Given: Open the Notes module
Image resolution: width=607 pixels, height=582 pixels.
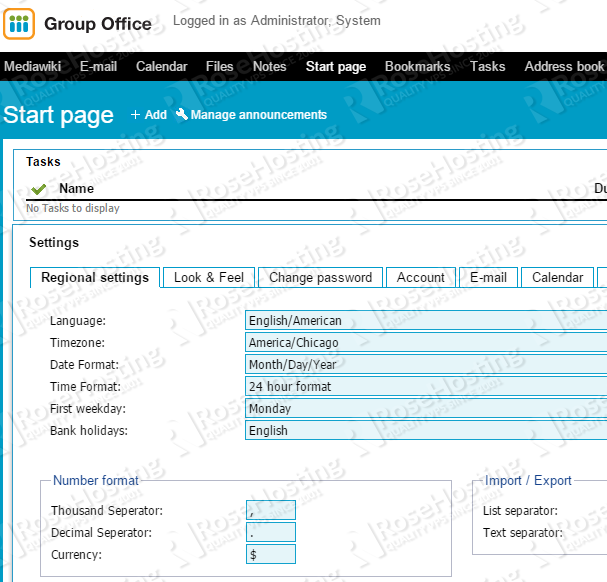Looking at the screenshot, I should point(269,67).
